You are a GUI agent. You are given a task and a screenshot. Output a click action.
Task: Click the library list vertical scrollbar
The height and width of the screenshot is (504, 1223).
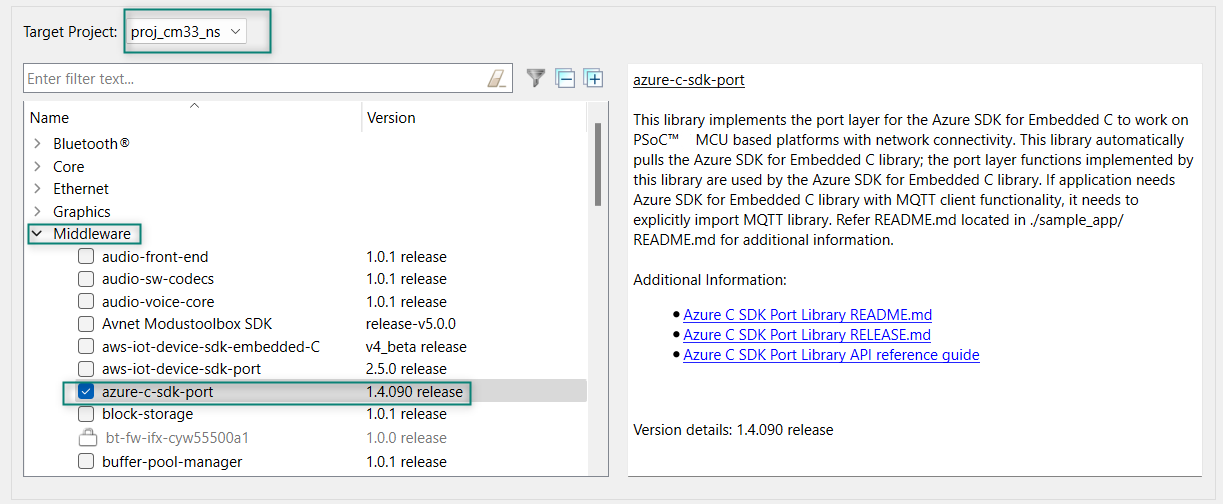pyautogui.click(x=598, y=165)
